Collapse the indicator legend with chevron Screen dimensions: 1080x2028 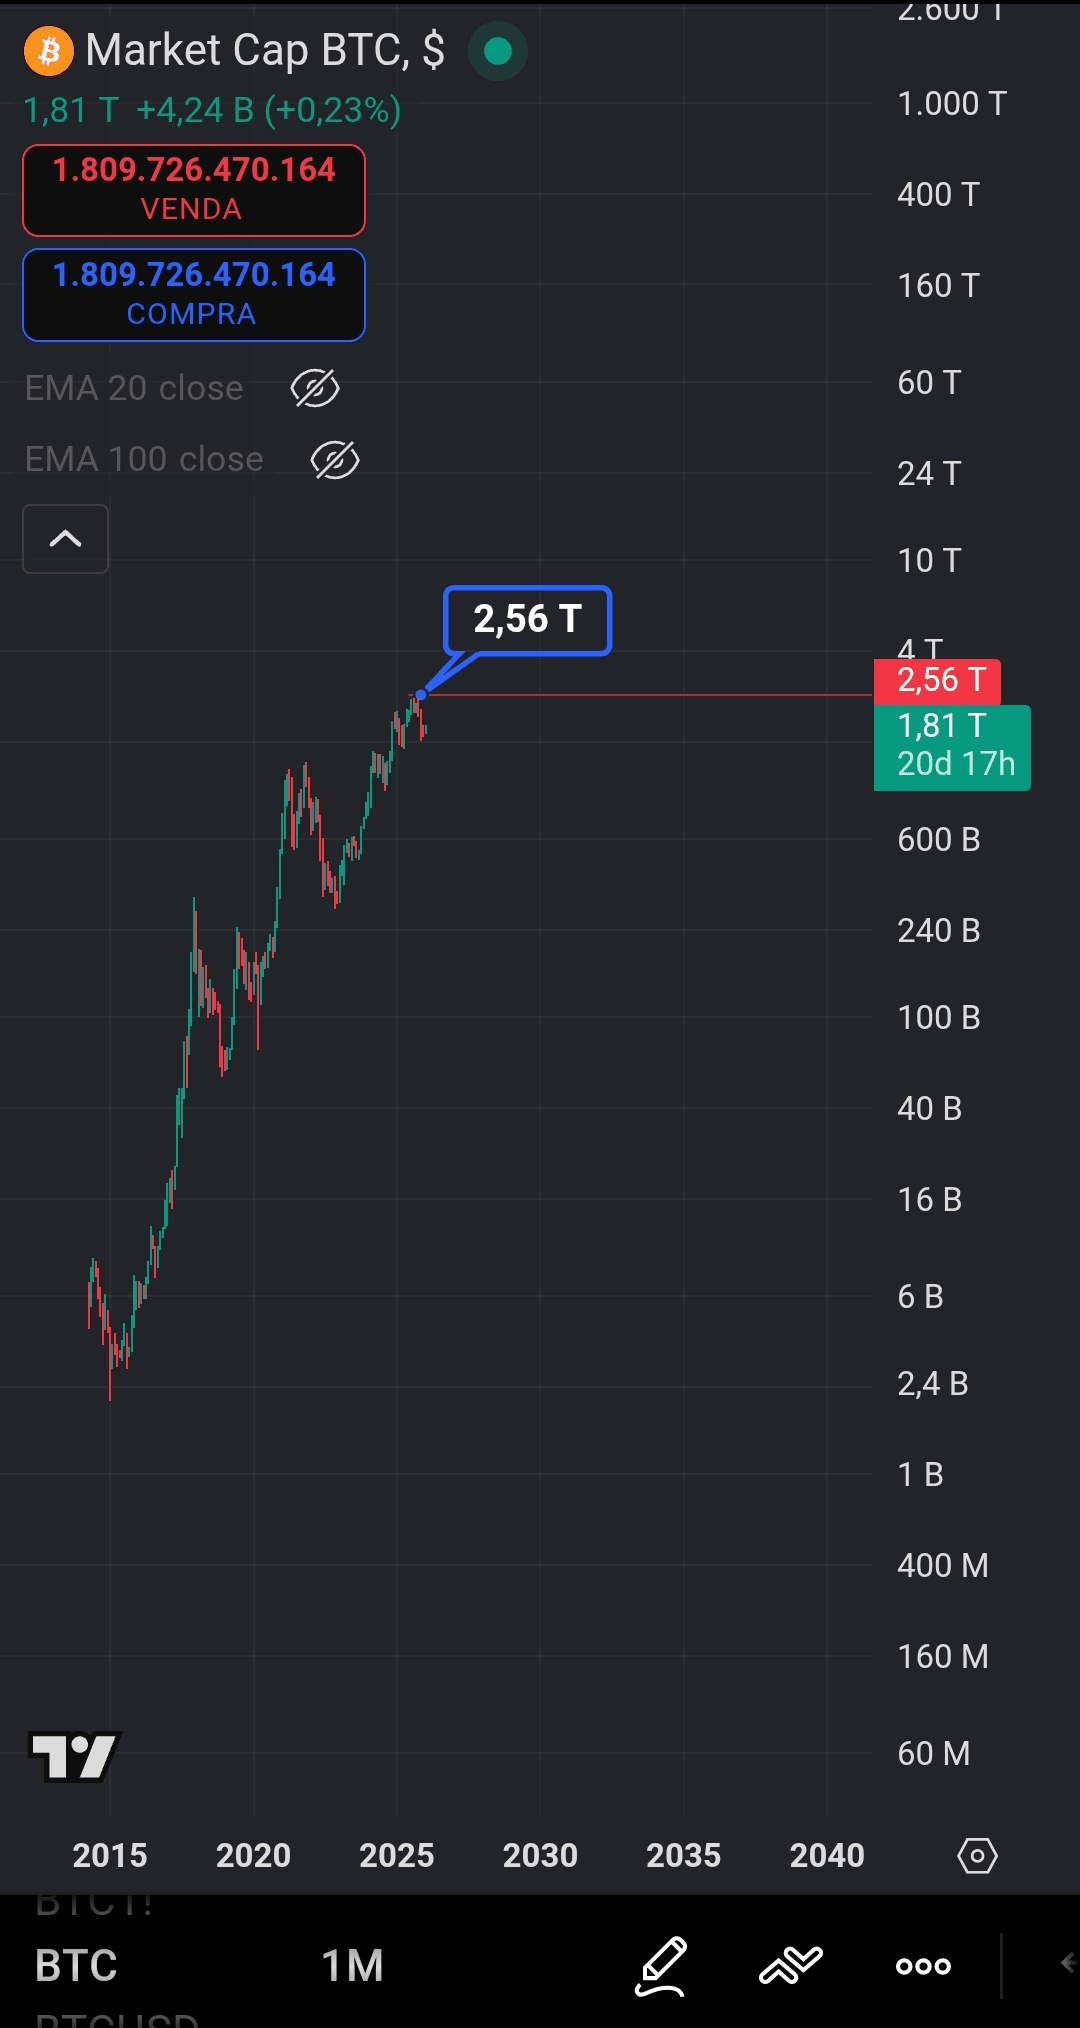click(66, 539)
